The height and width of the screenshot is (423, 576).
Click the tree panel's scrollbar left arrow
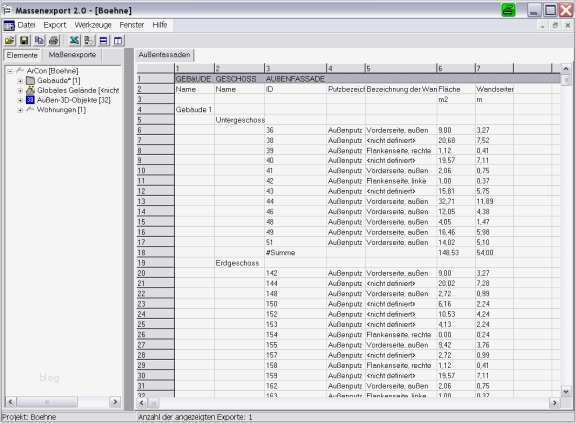tap(11, 402)
